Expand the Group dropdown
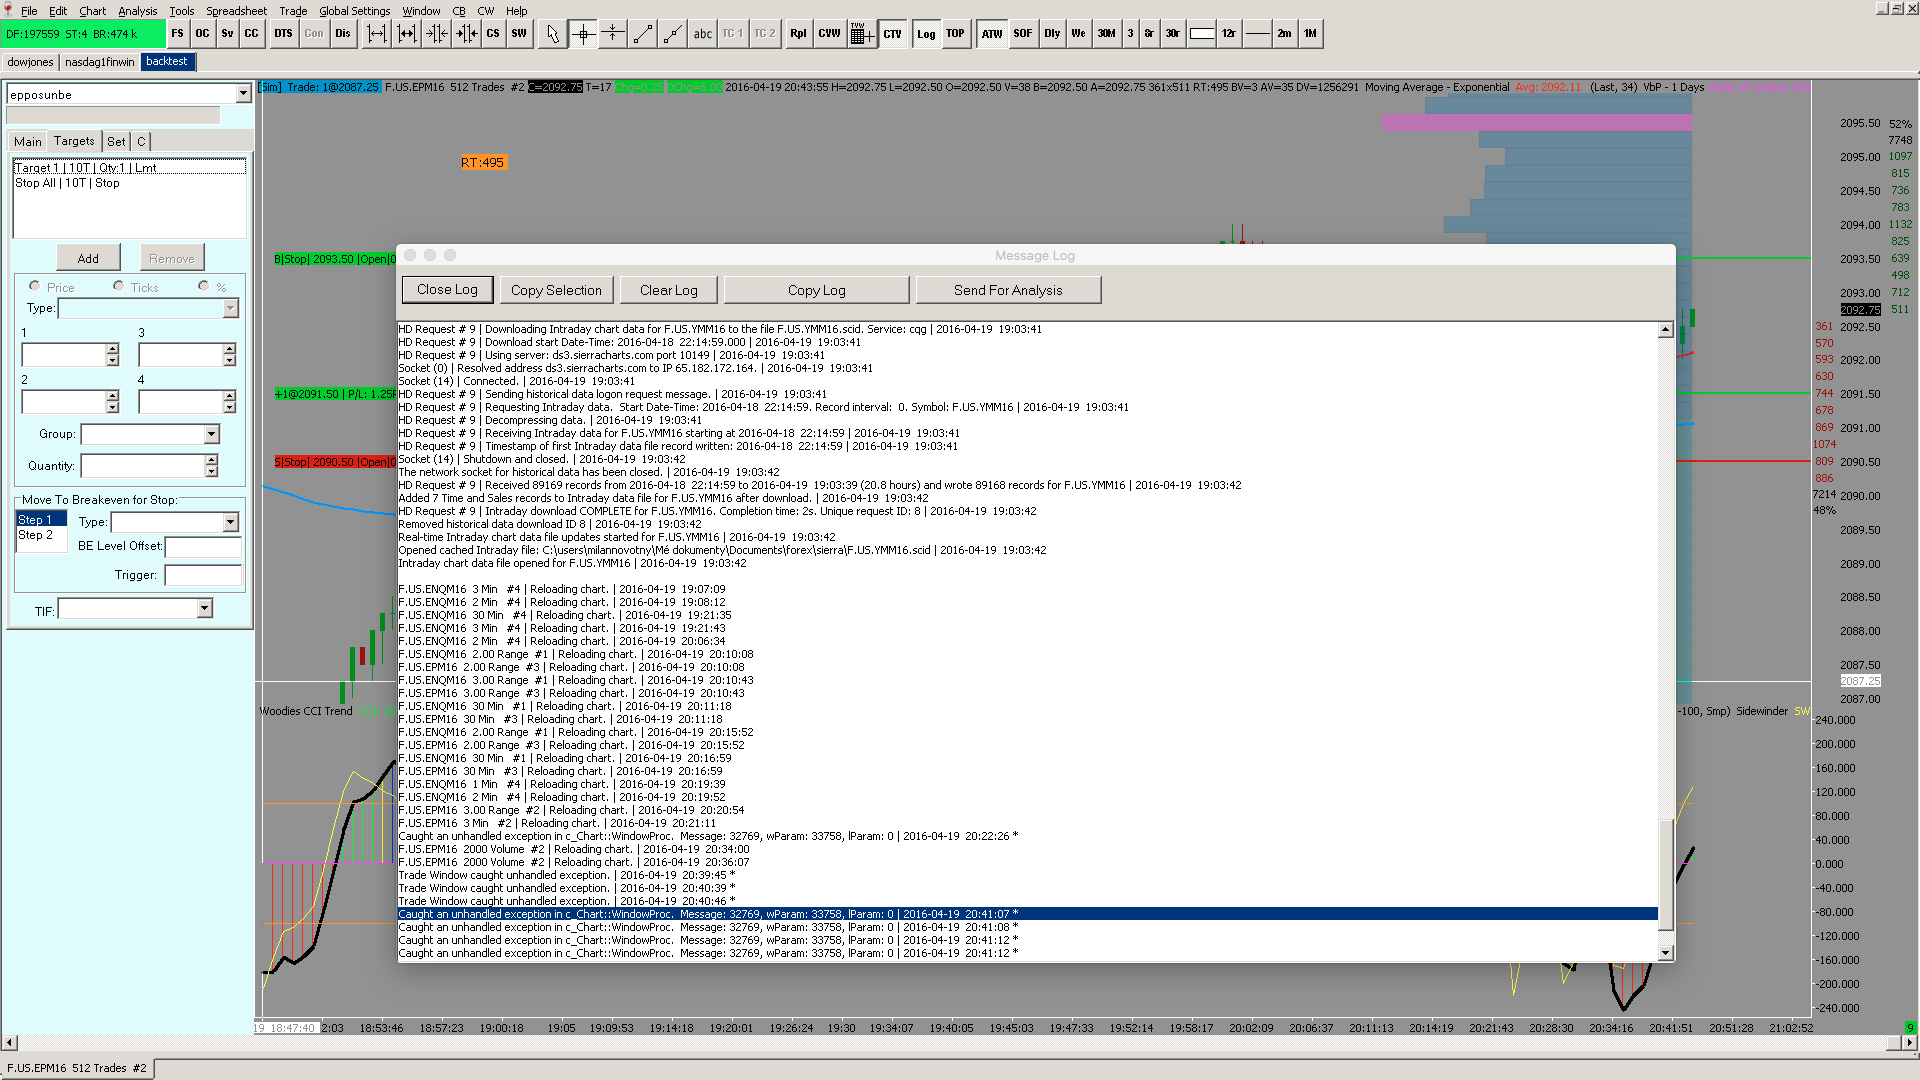The image size is (1920, 1080). pyautogui.click(x=211, y=434)
